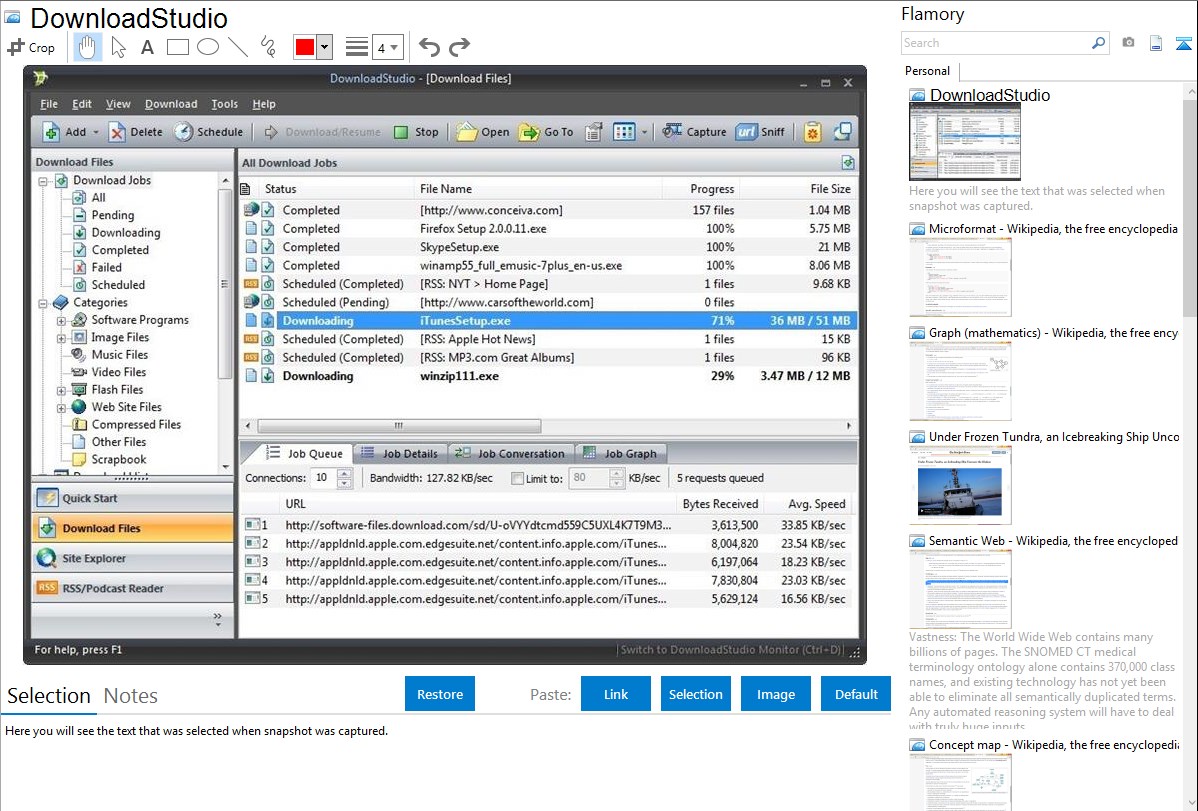Open the Help menu
The image size is (1198, 811).
[264, 104]
